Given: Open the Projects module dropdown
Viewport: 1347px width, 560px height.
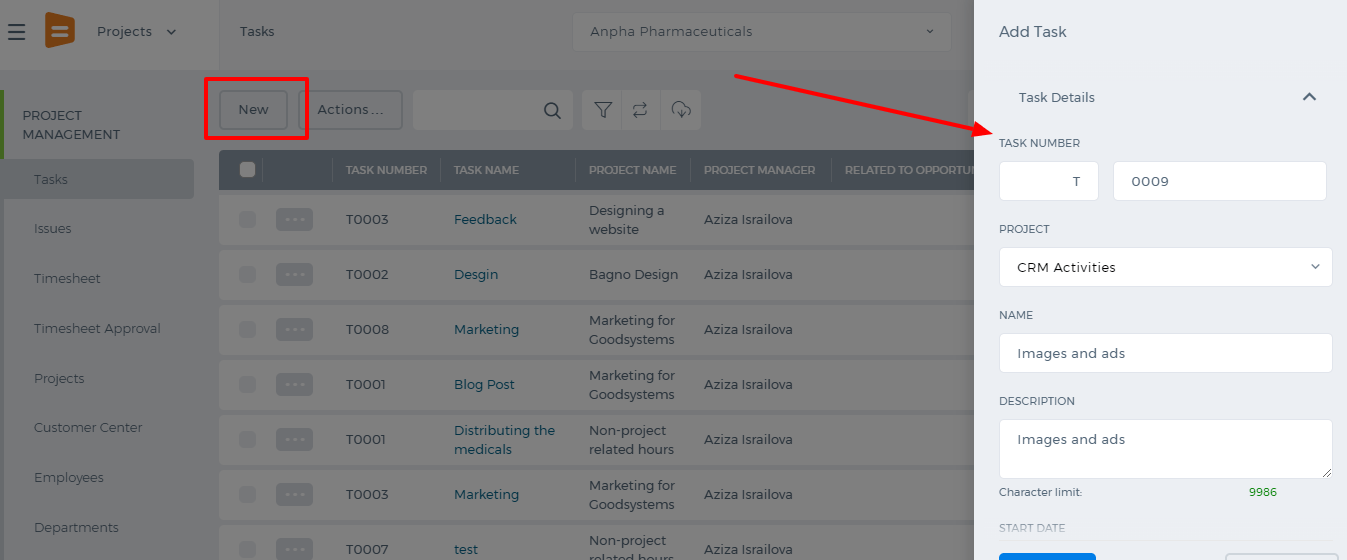Looking at the screenshot, I should 136,32.
